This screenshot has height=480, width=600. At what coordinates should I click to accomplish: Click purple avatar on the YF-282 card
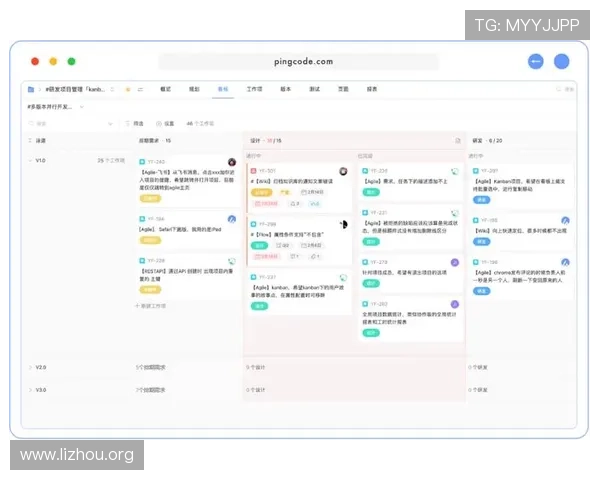[455, 304]
